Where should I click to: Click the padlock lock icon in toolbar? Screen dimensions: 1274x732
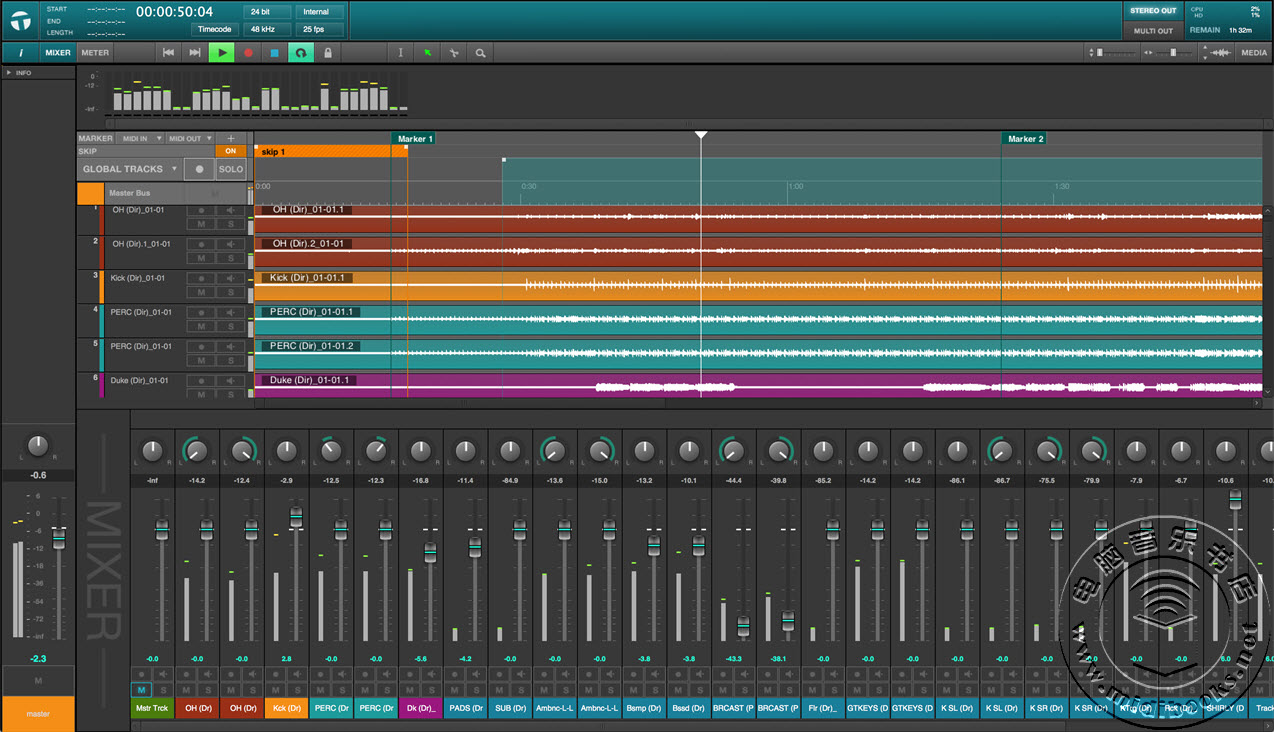[x=328, y=53]
